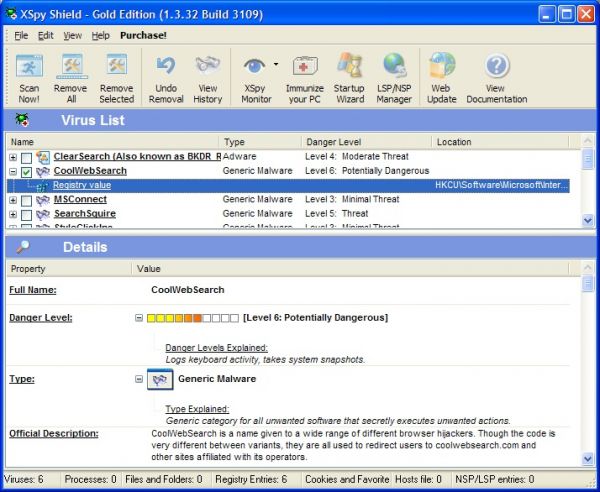Image resolution: width=600 pixels, height=492 pixels.
Task: Open the LSP/NSP Manager
Action: 394,68
